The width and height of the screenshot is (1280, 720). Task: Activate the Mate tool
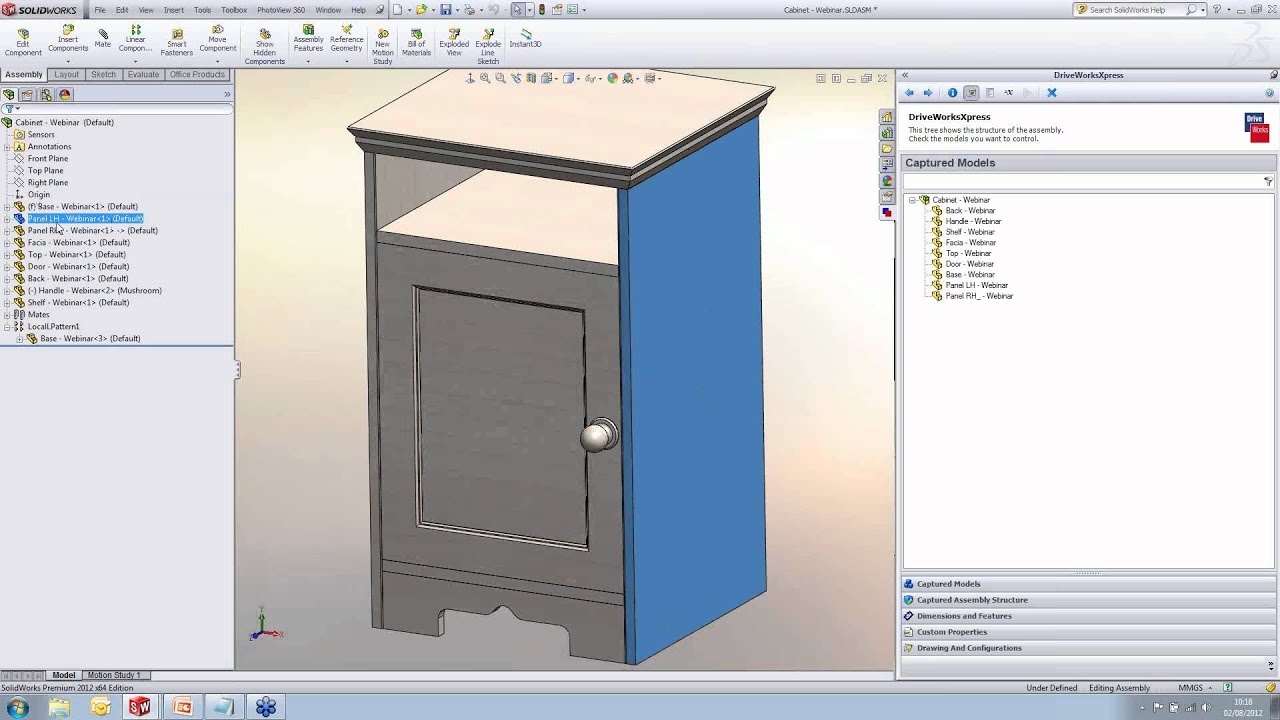[103, 38]
